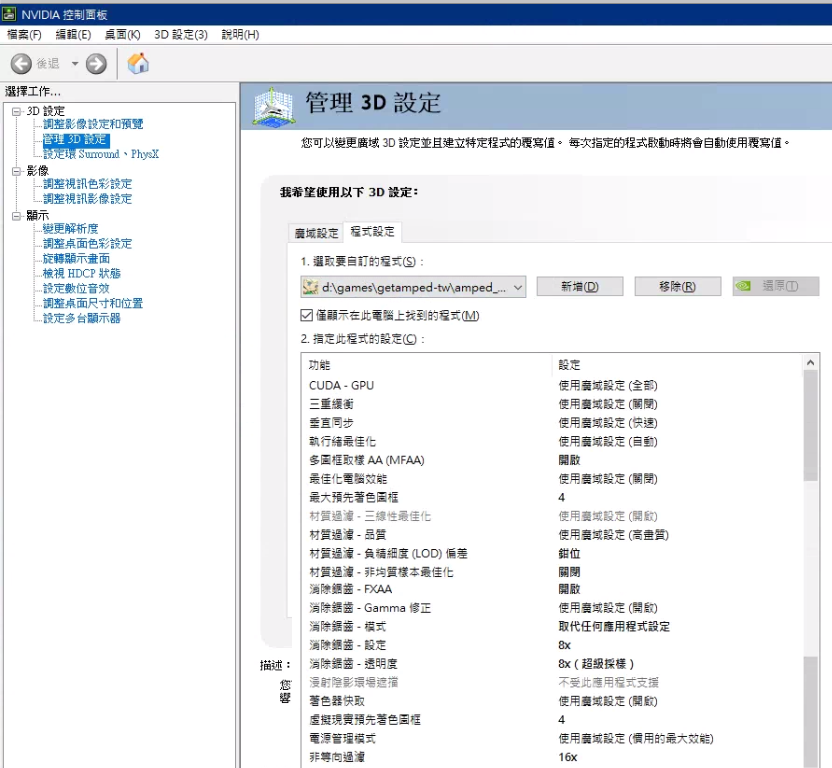Select the 消除鋸齒 - FXAA row
Screen dimensions: 832x768
[552, 589]
